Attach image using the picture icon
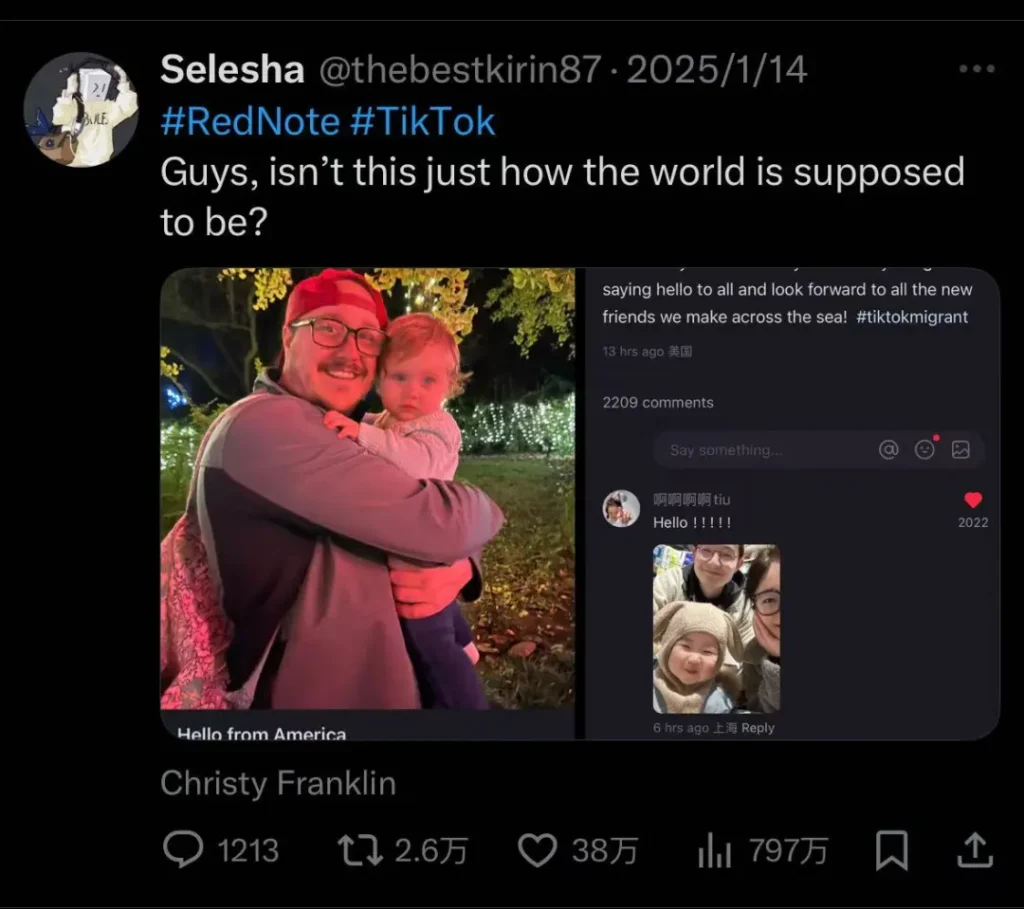 961,450
